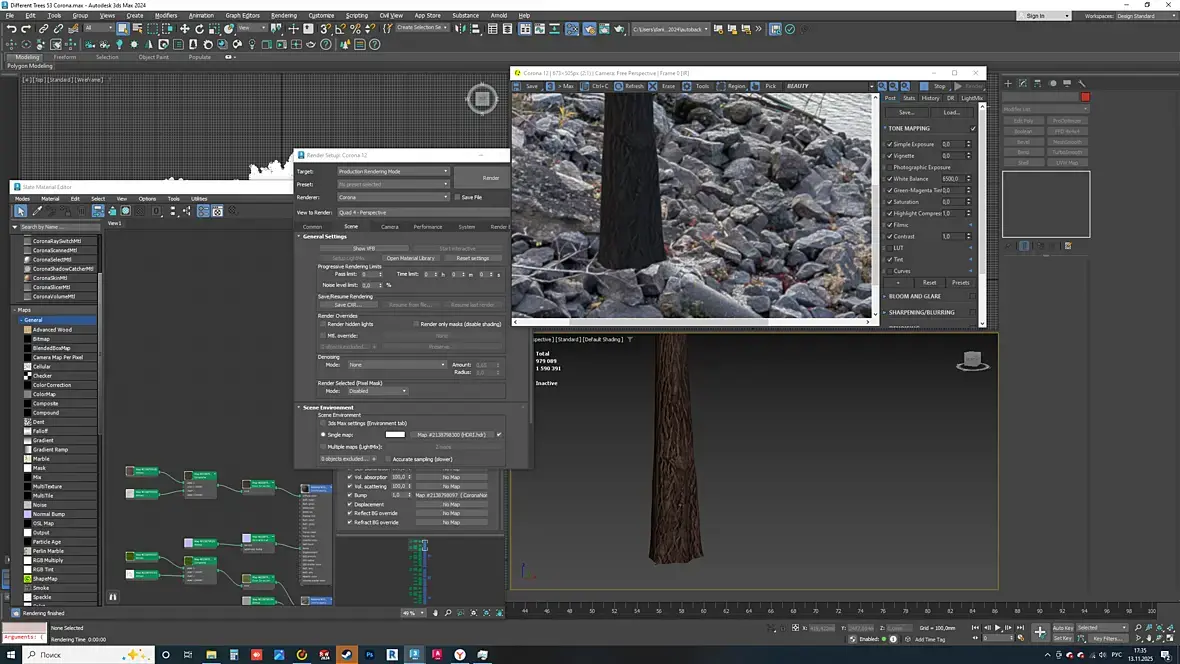This screenshot has width=1180, height=664.
Task: Open the Denoising Mode dropdown
Action: point(397,365)
